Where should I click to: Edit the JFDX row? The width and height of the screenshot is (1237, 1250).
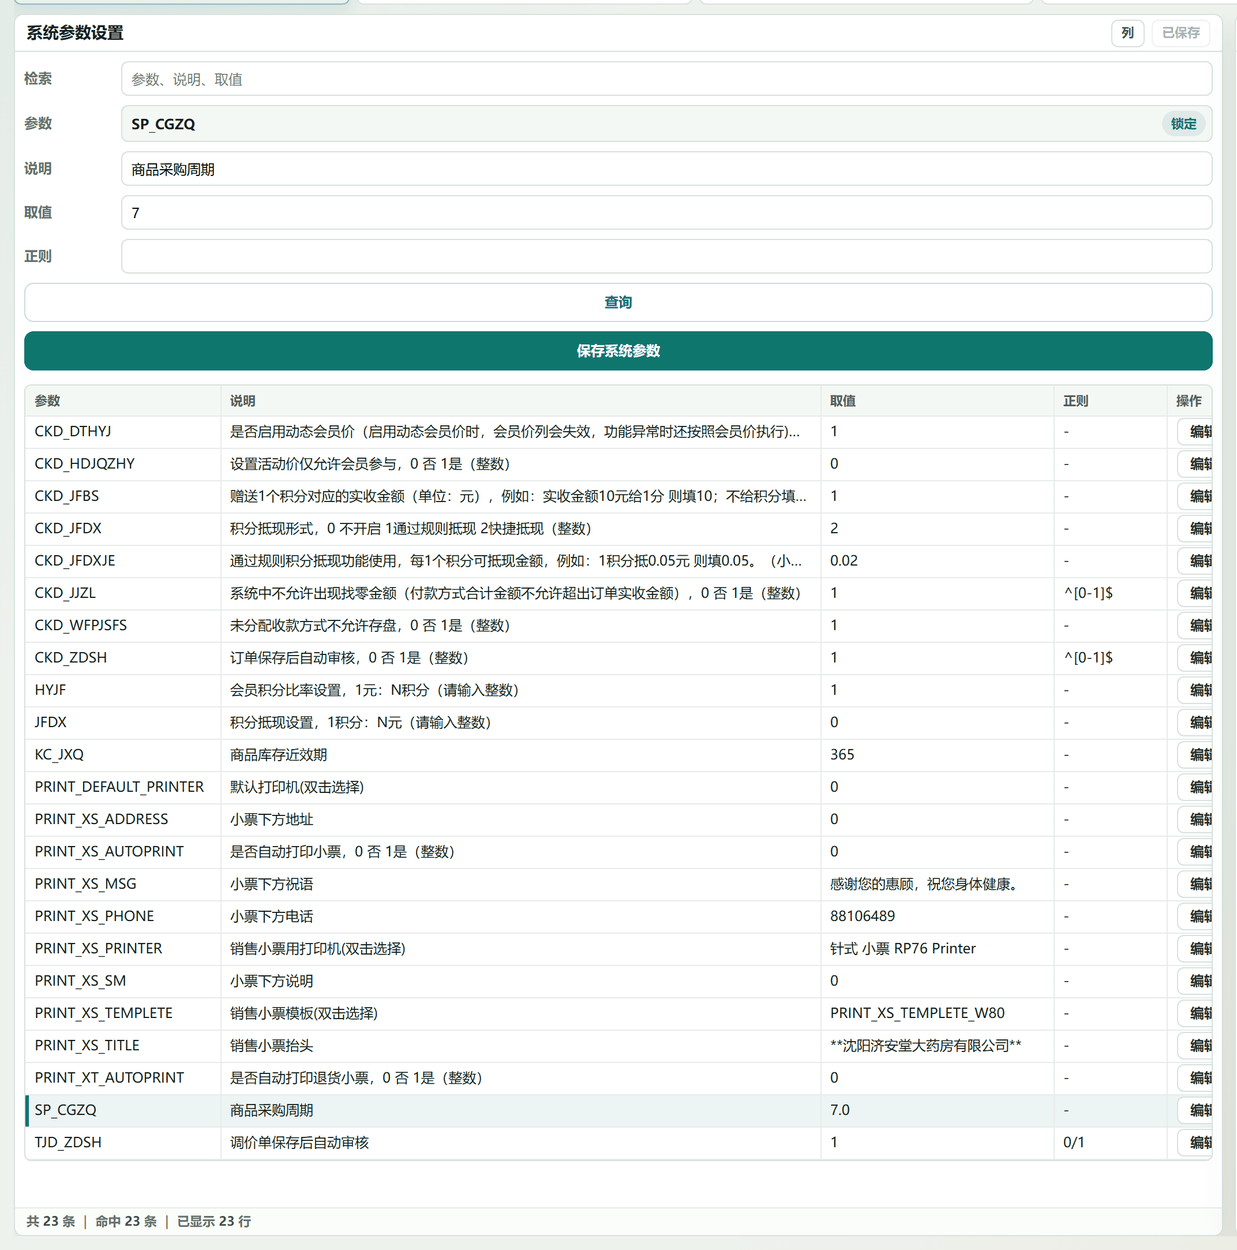[1195, 722]
